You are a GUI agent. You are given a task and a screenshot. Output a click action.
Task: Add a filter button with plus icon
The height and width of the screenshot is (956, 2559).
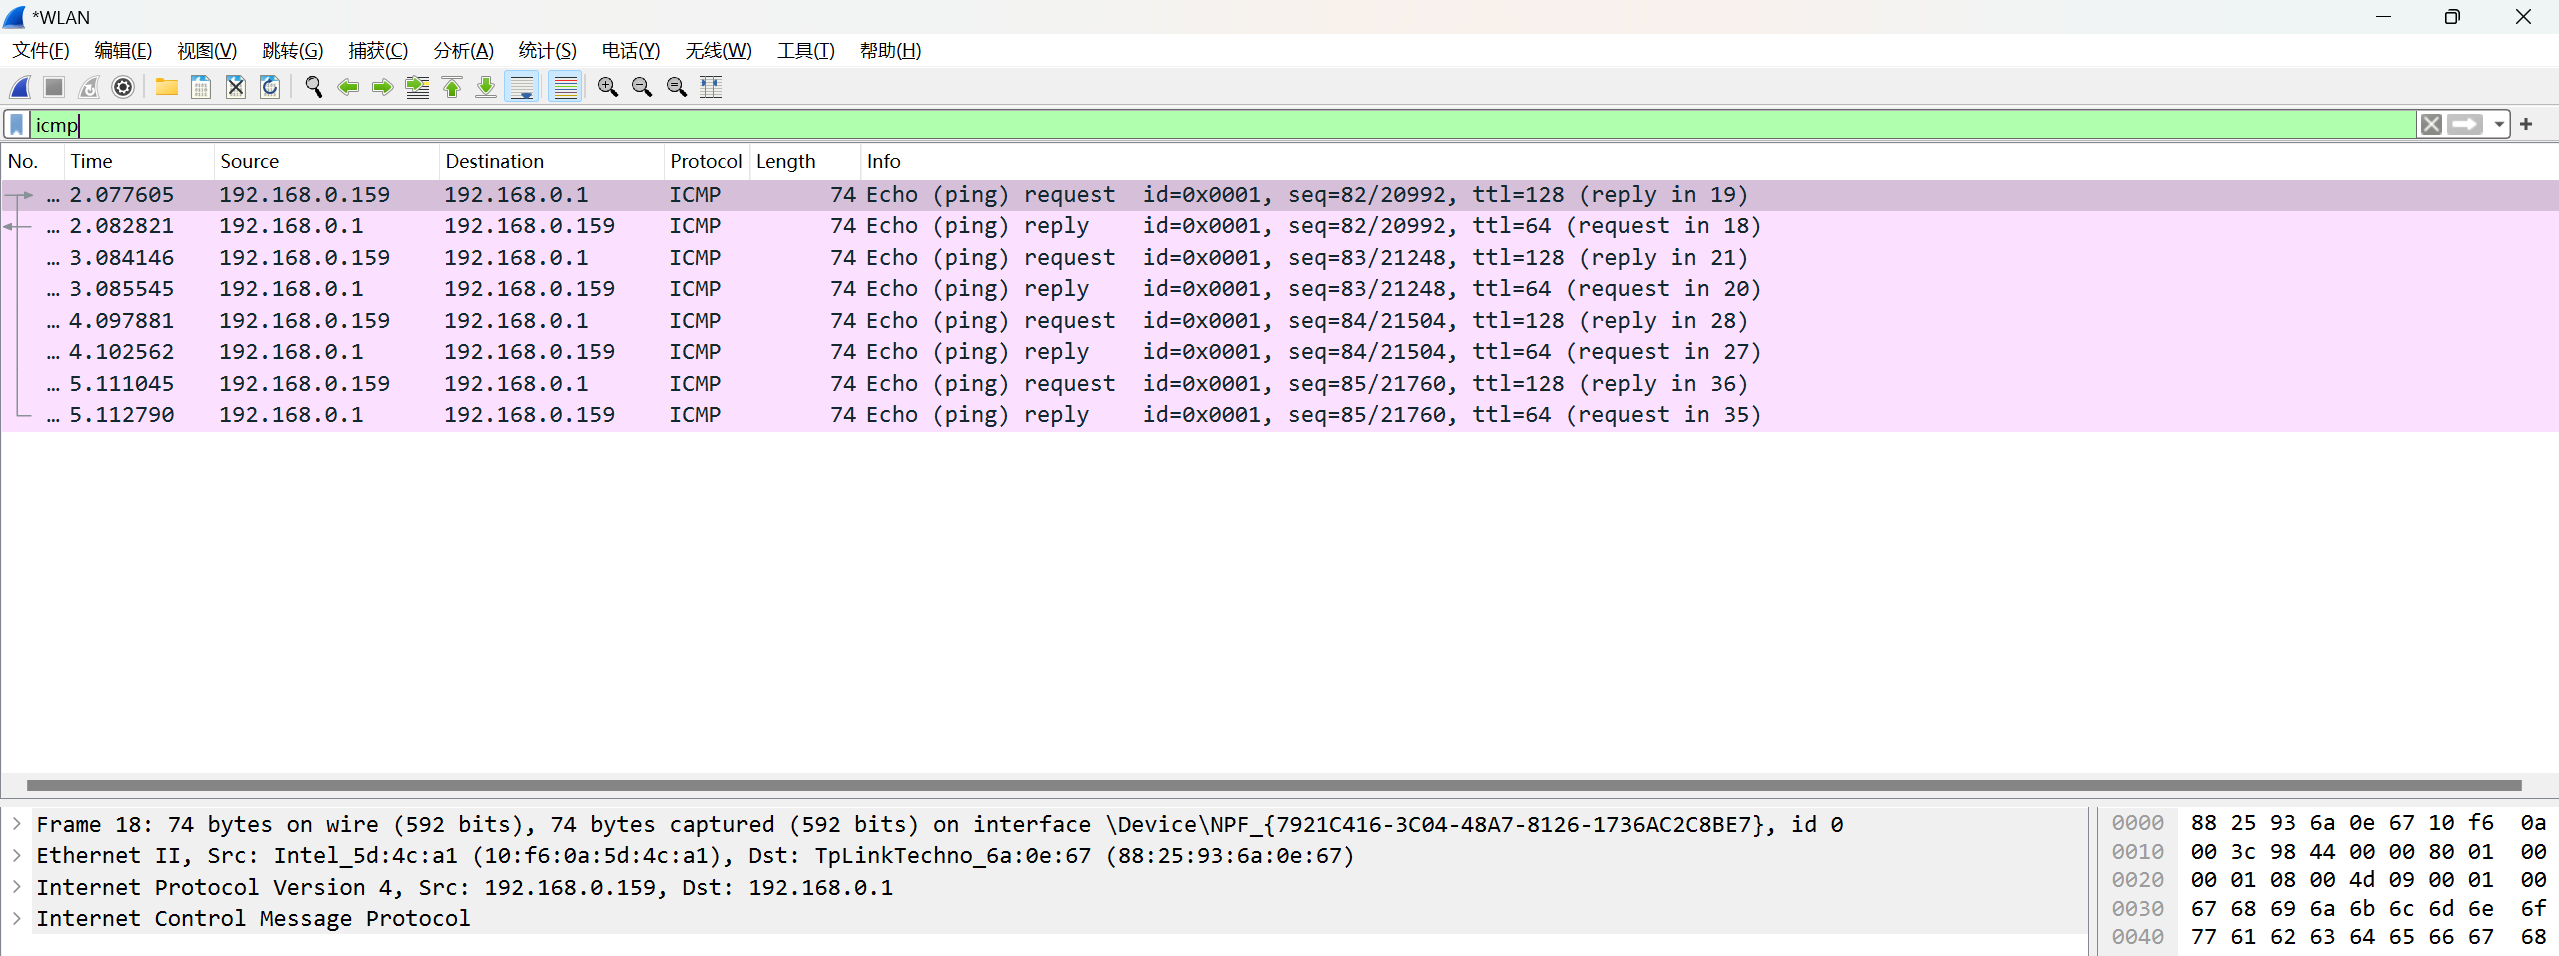(x=2527, y=125)
